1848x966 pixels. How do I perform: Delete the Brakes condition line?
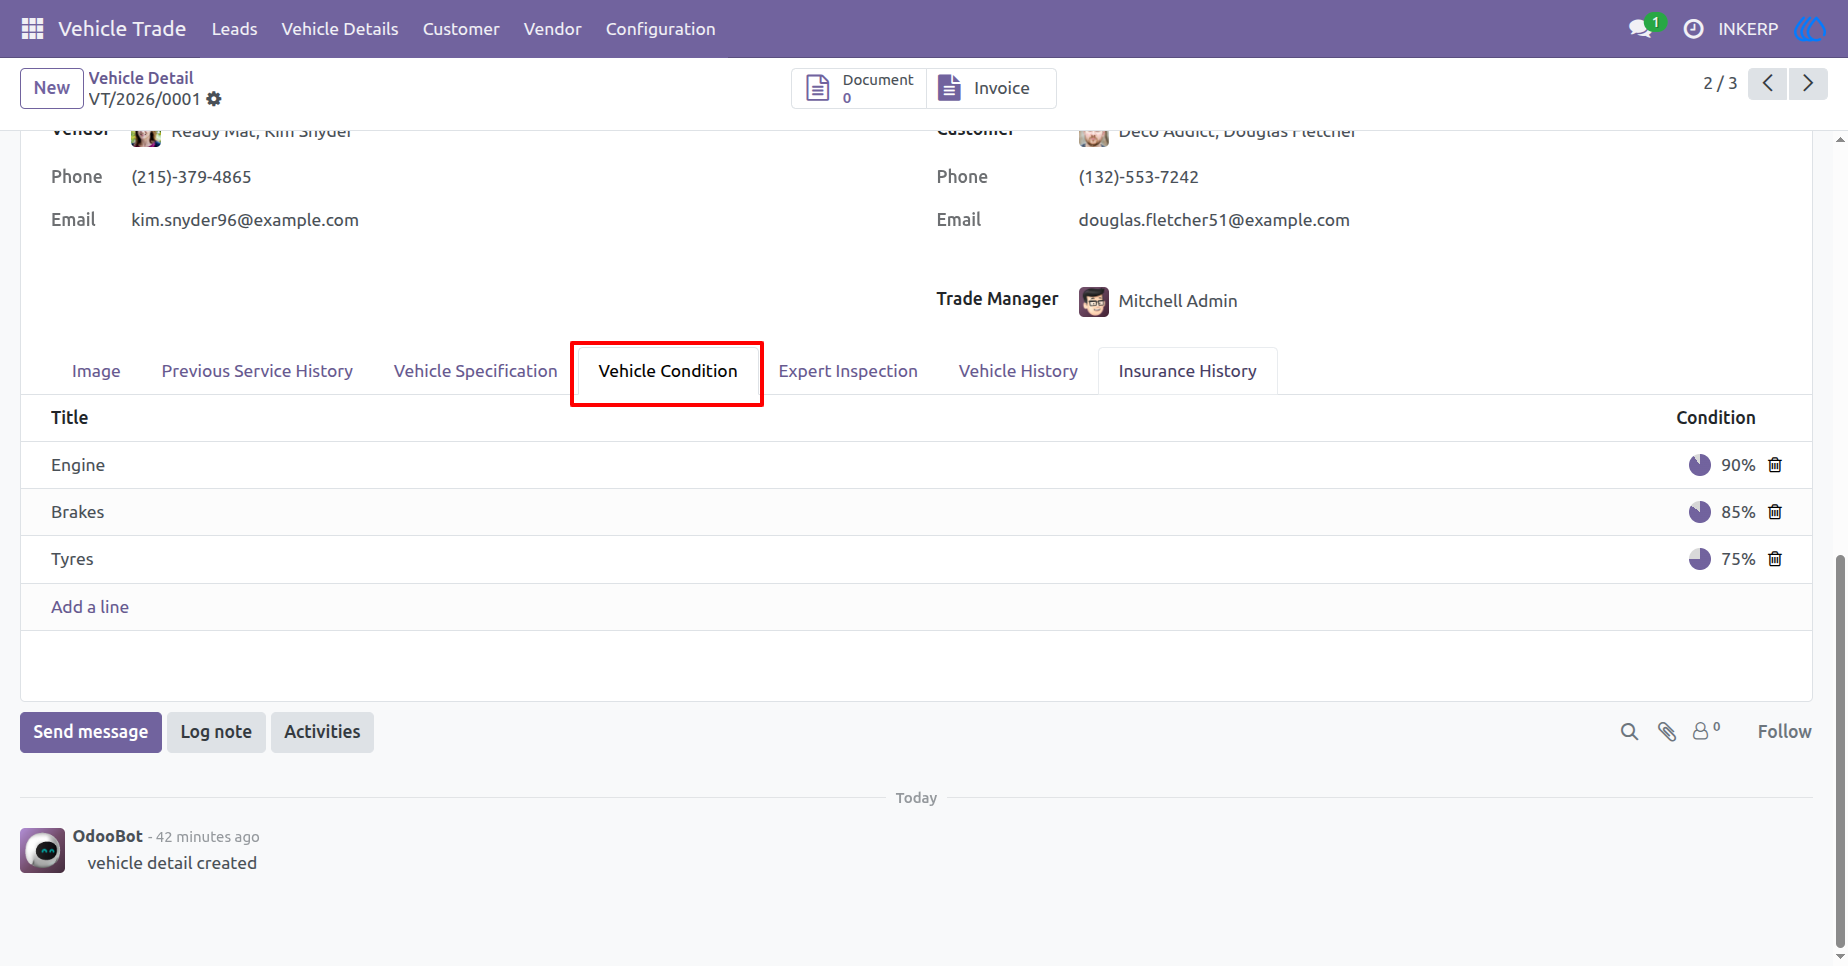pyautogui.click(x=1775, y=512)
